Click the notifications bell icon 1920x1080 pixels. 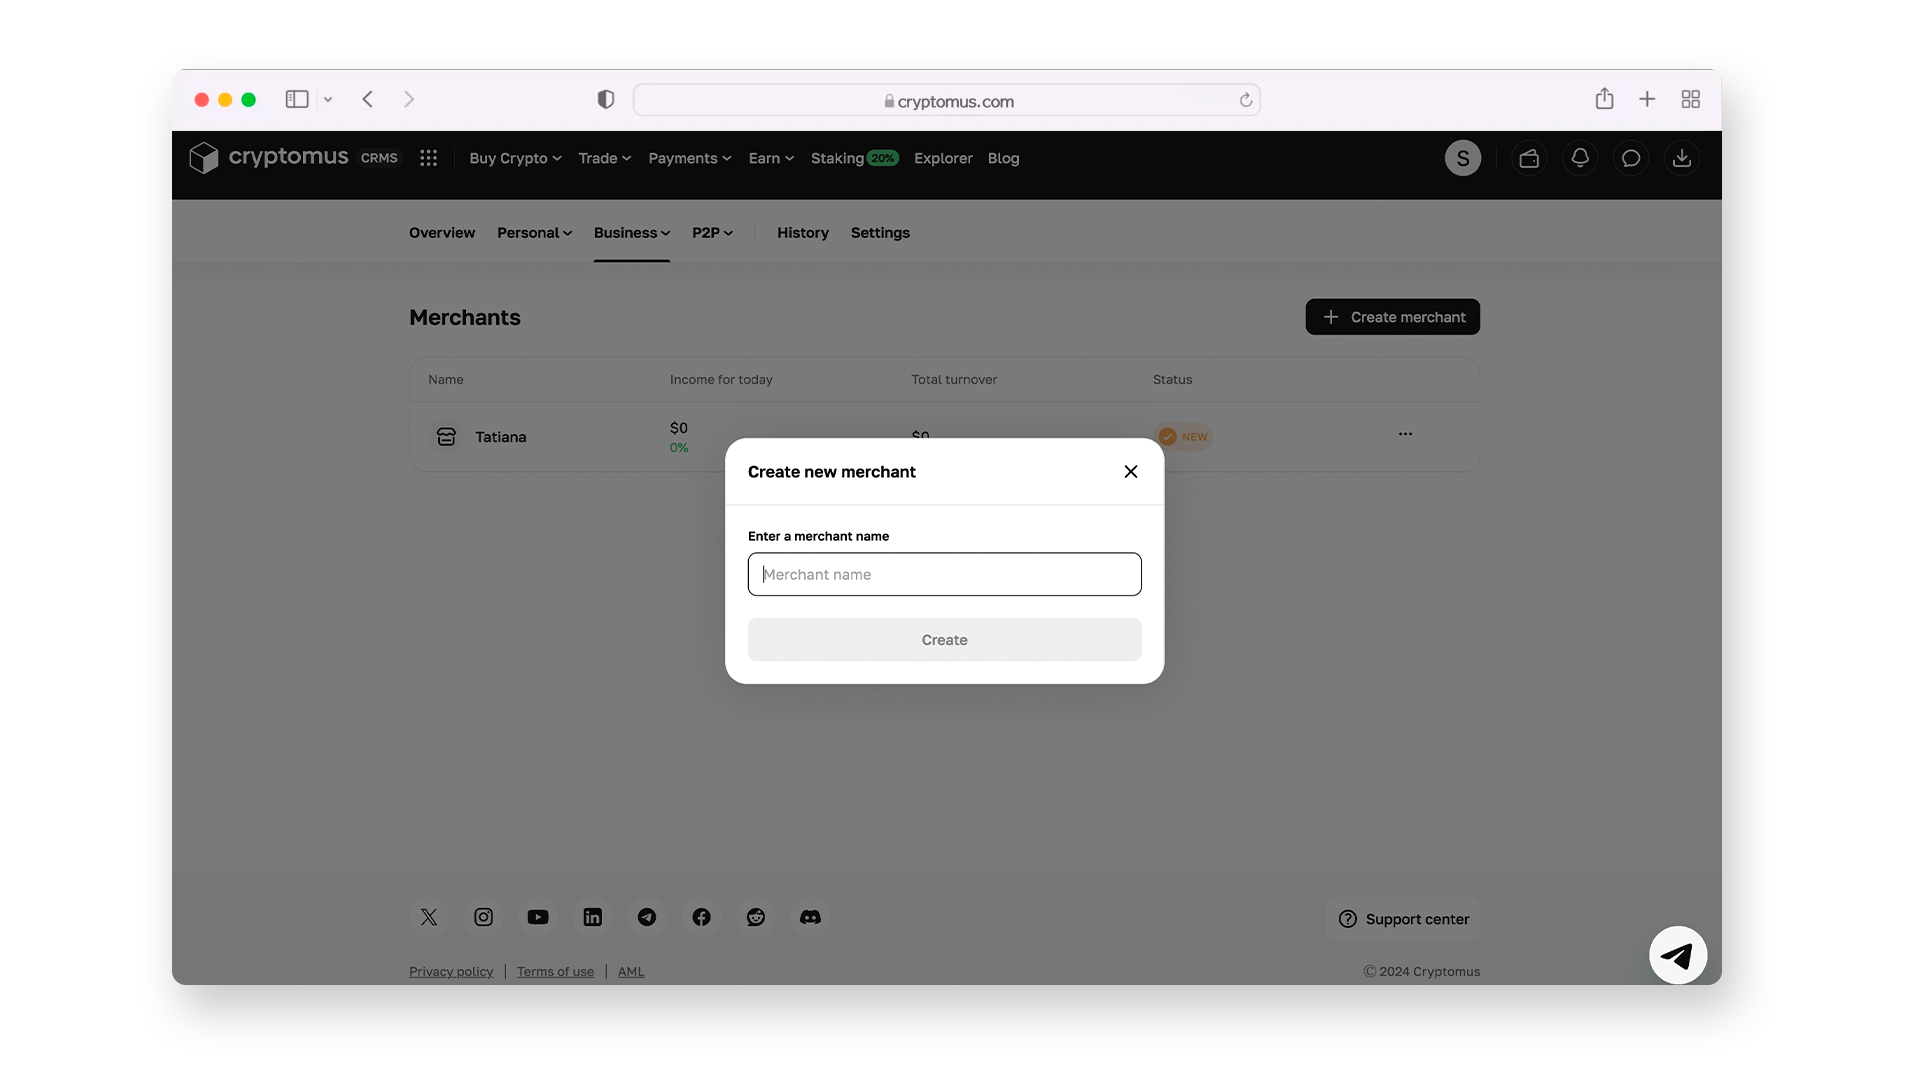pyautogui.click(x=1580, y=157)
